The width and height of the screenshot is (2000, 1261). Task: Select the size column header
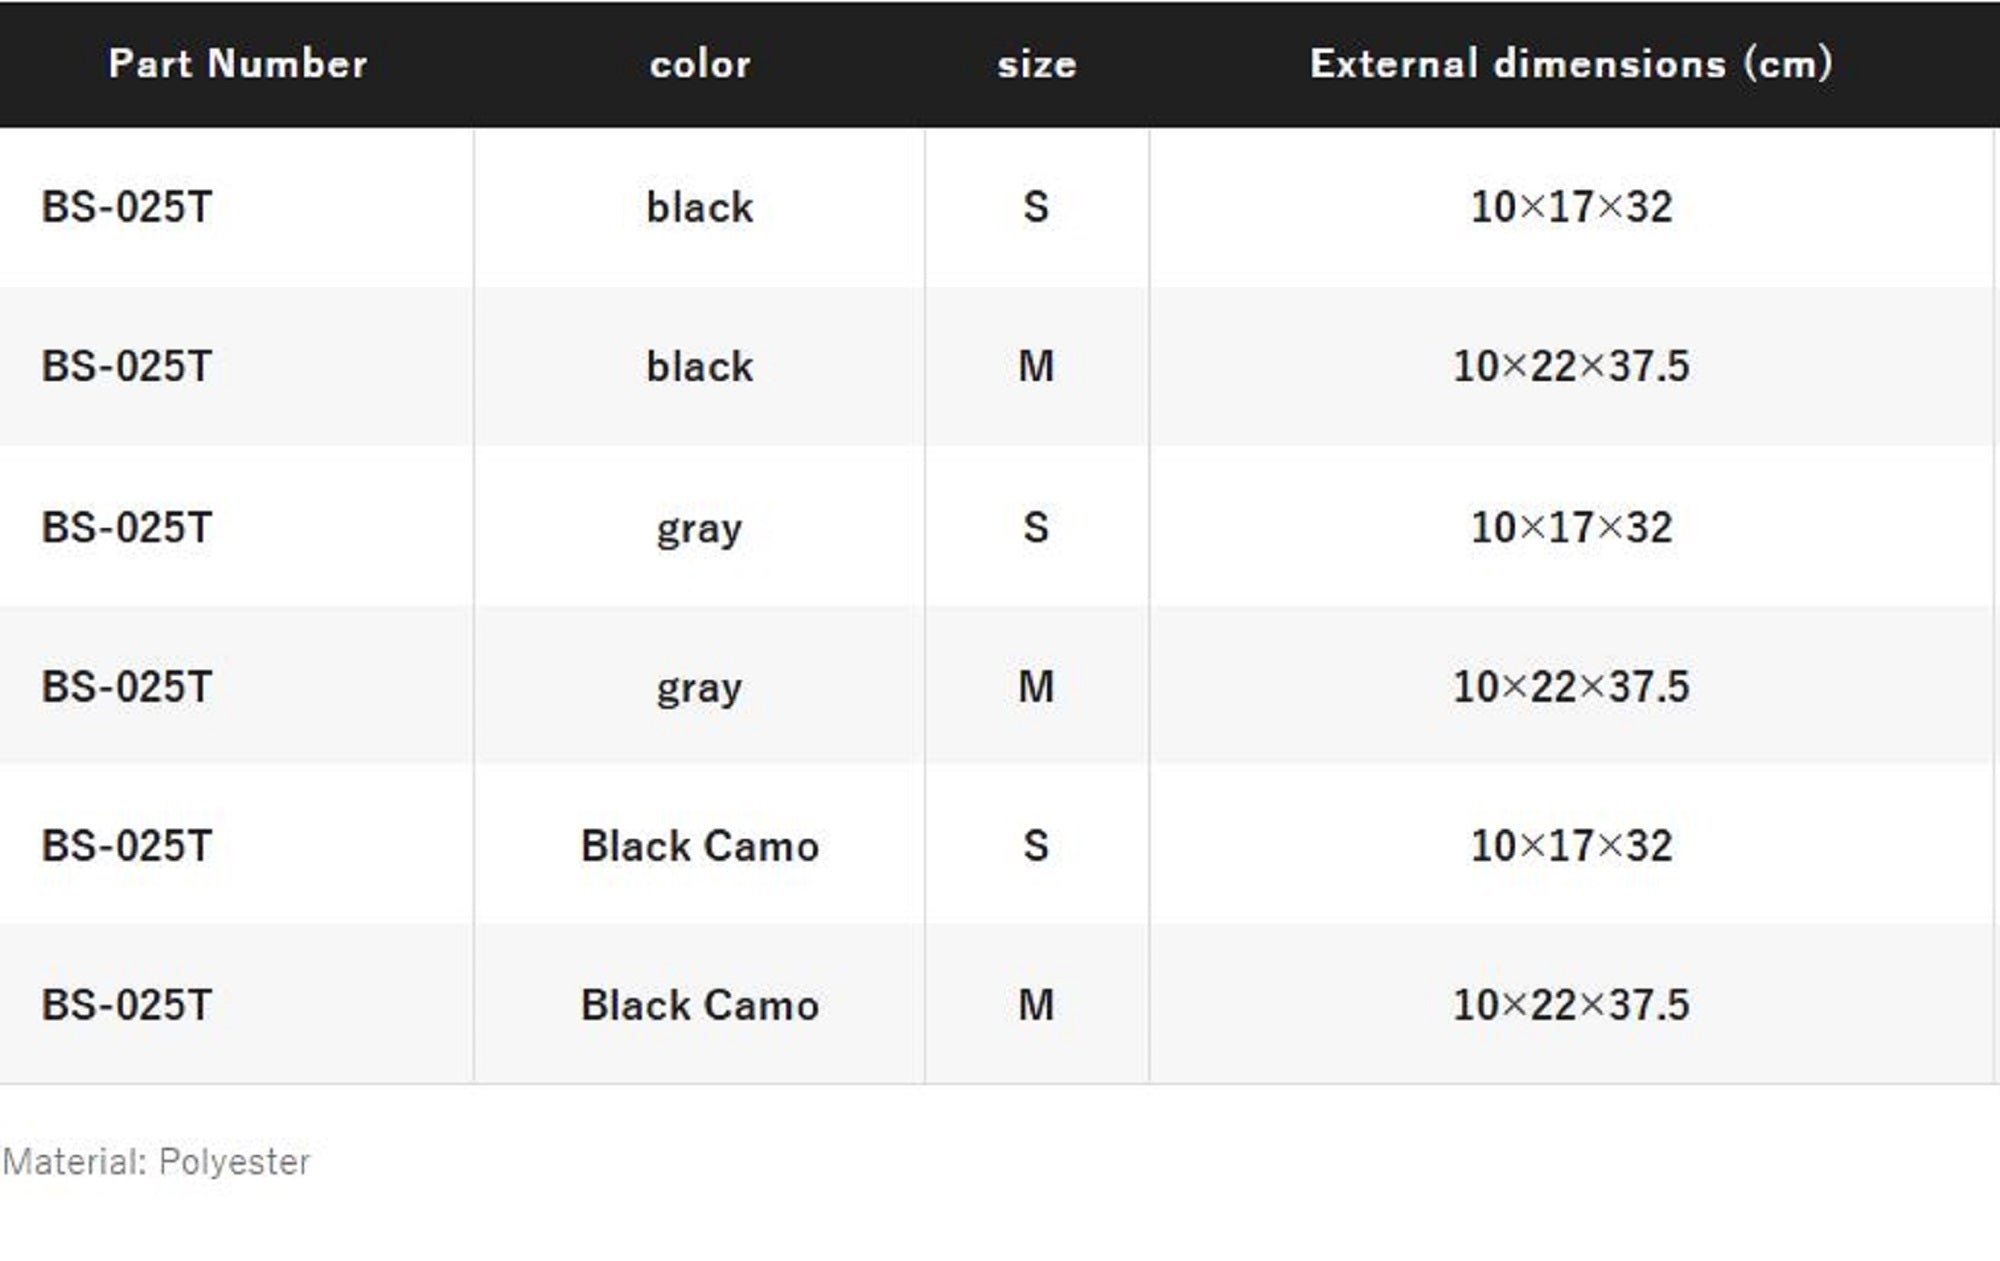click(1036, 64)
